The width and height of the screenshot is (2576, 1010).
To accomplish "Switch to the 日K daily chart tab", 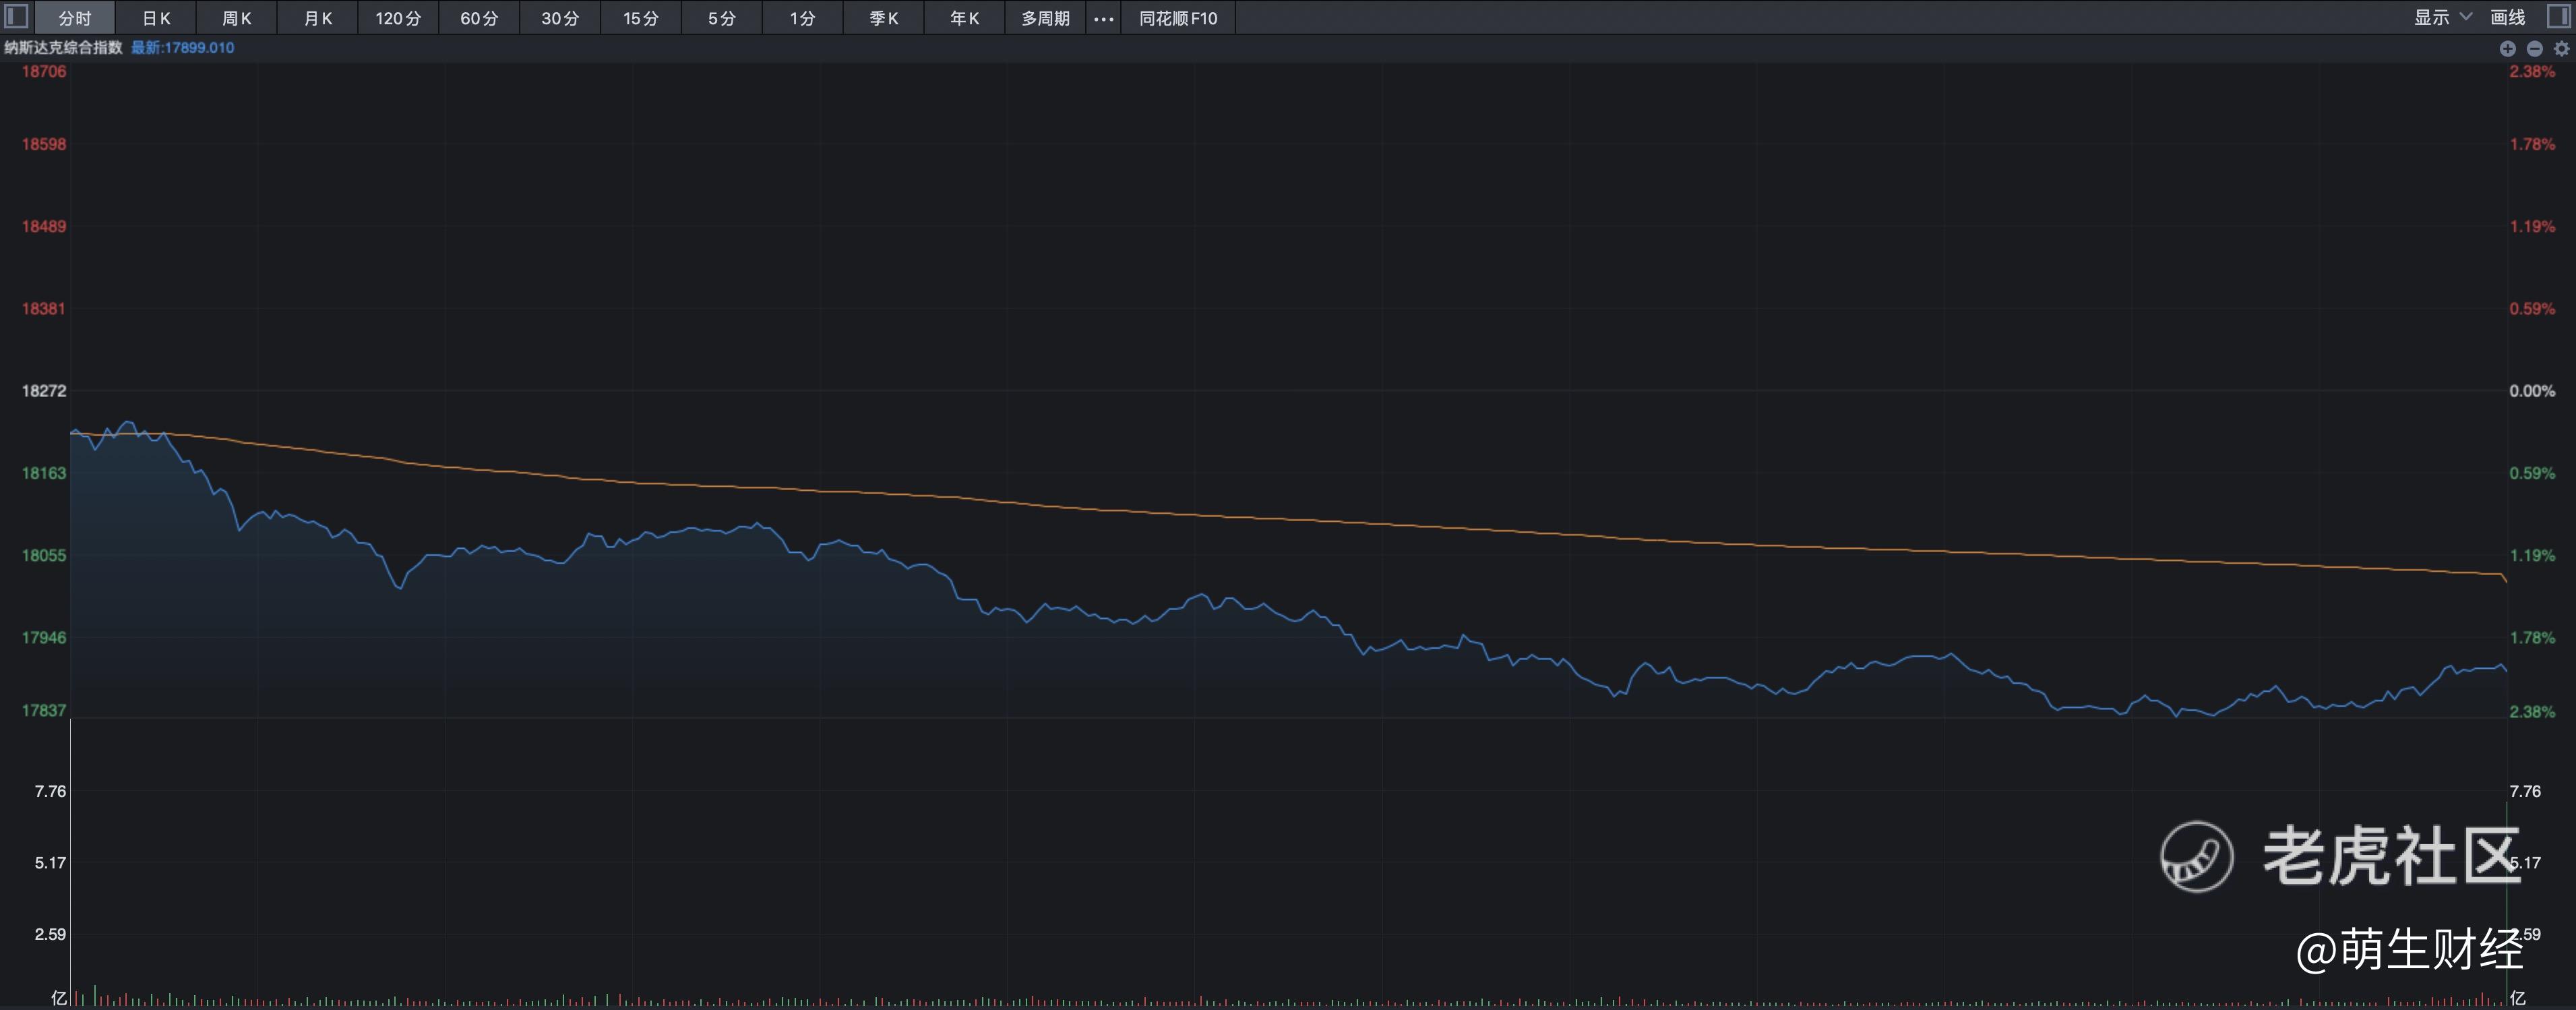I will tap(156, 18).
